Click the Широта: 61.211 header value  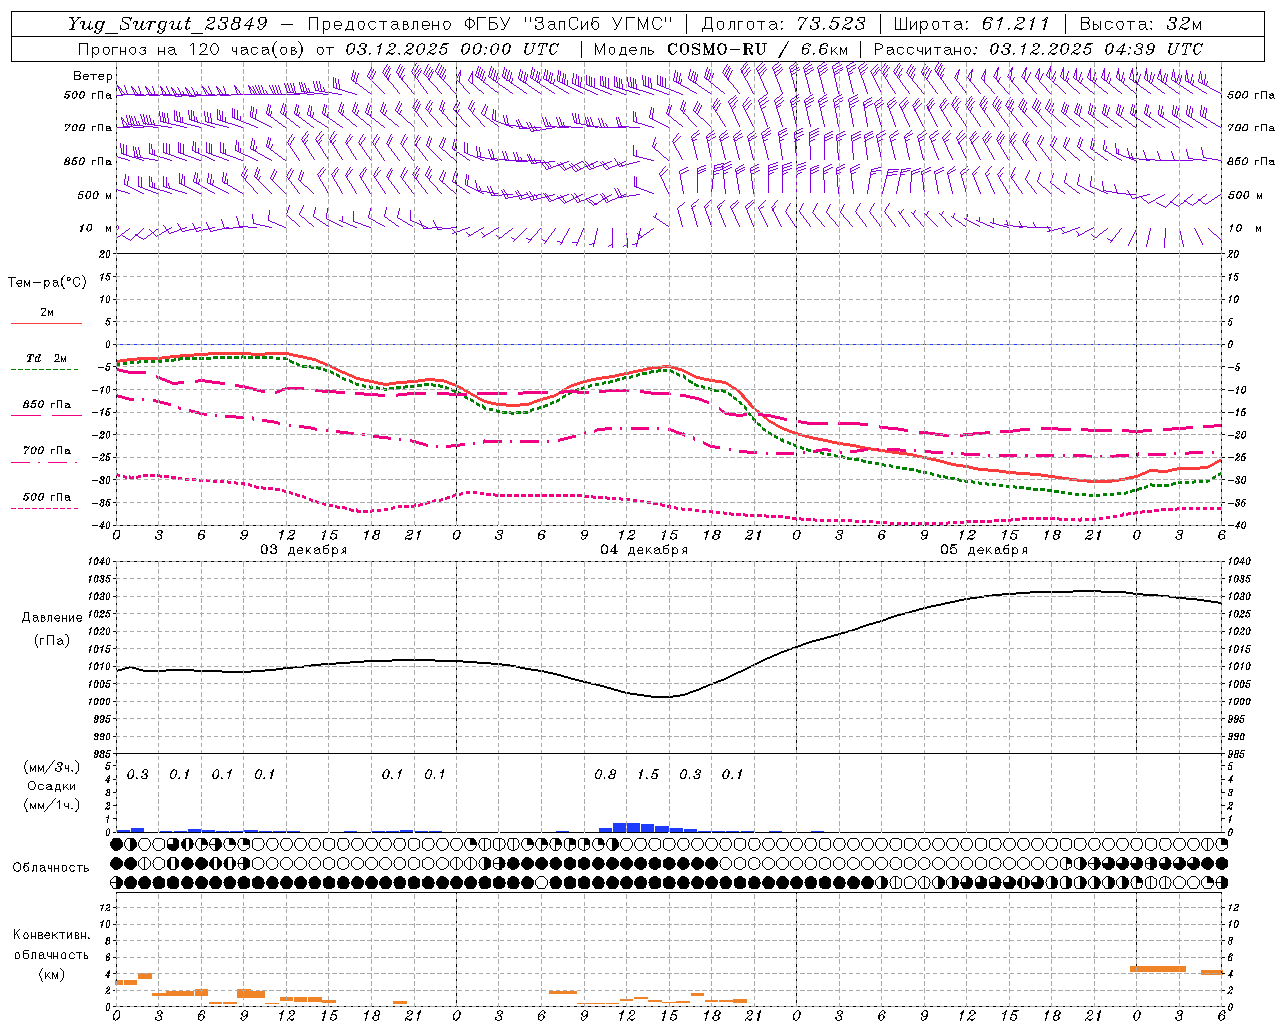[971, 24]
